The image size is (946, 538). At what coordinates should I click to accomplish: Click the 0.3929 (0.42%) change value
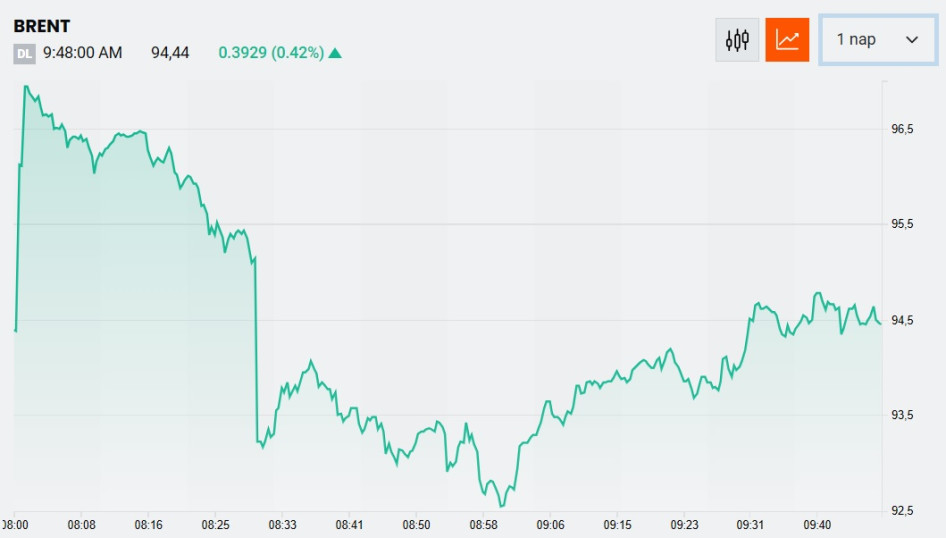point(271,53)
